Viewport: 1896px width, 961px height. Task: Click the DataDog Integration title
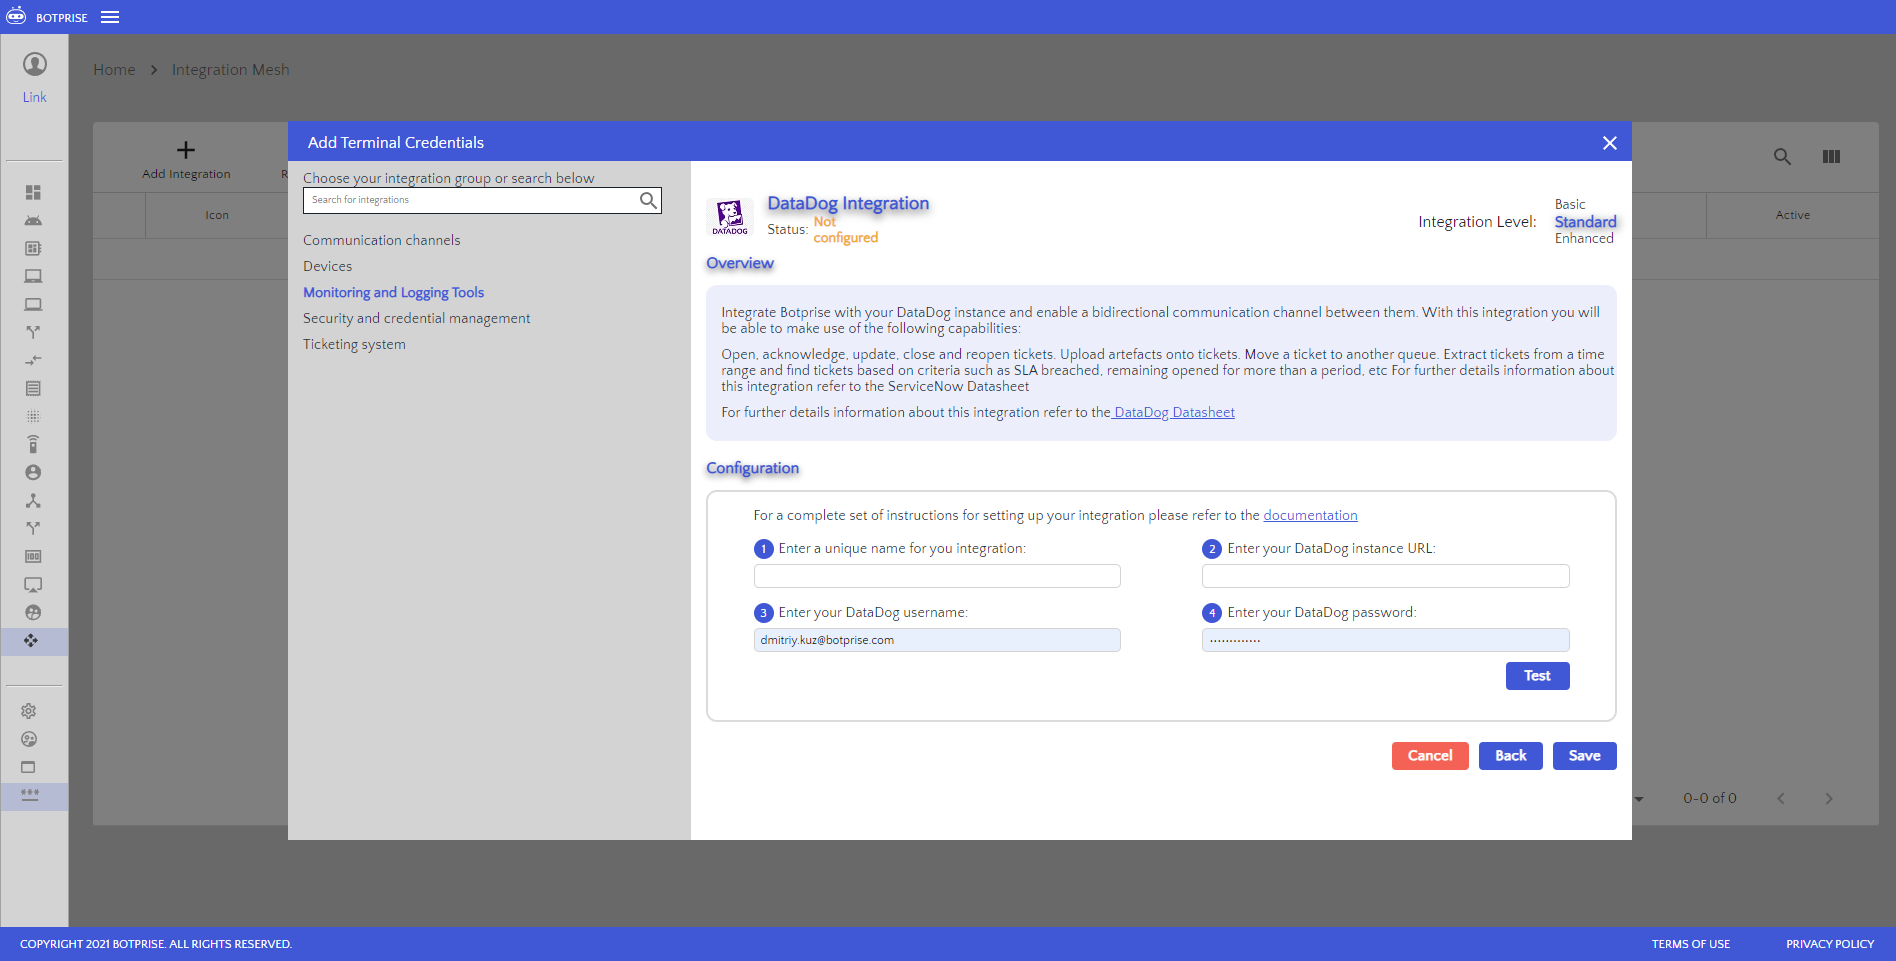click(848, 203)
